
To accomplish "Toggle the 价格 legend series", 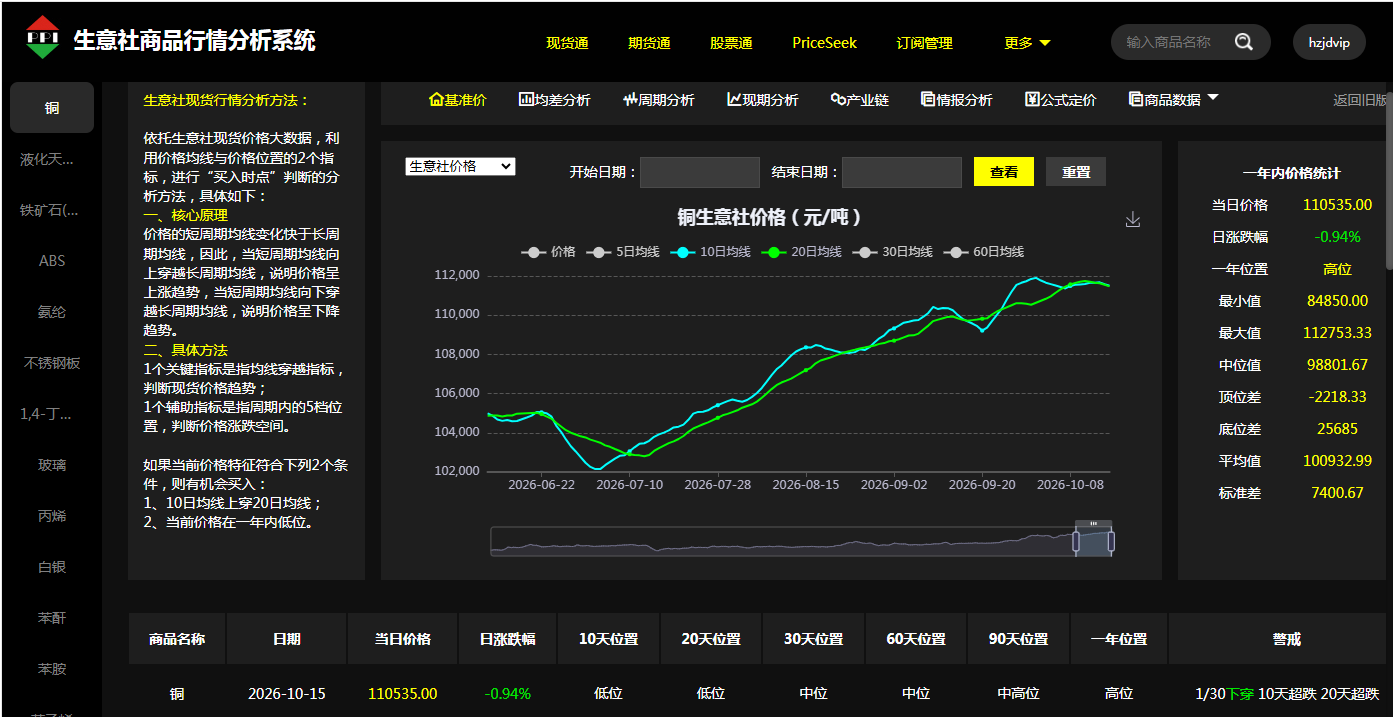I will (548, 252).
